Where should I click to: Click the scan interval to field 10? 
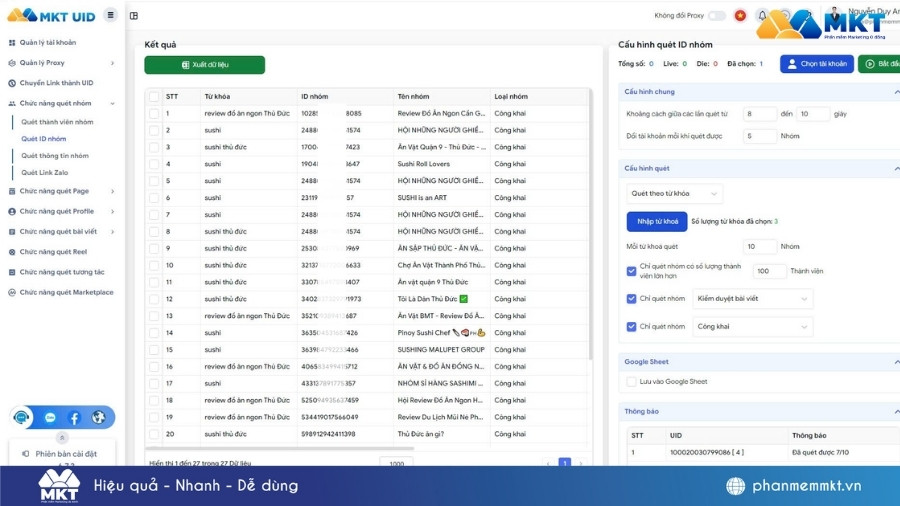point(813,114)
